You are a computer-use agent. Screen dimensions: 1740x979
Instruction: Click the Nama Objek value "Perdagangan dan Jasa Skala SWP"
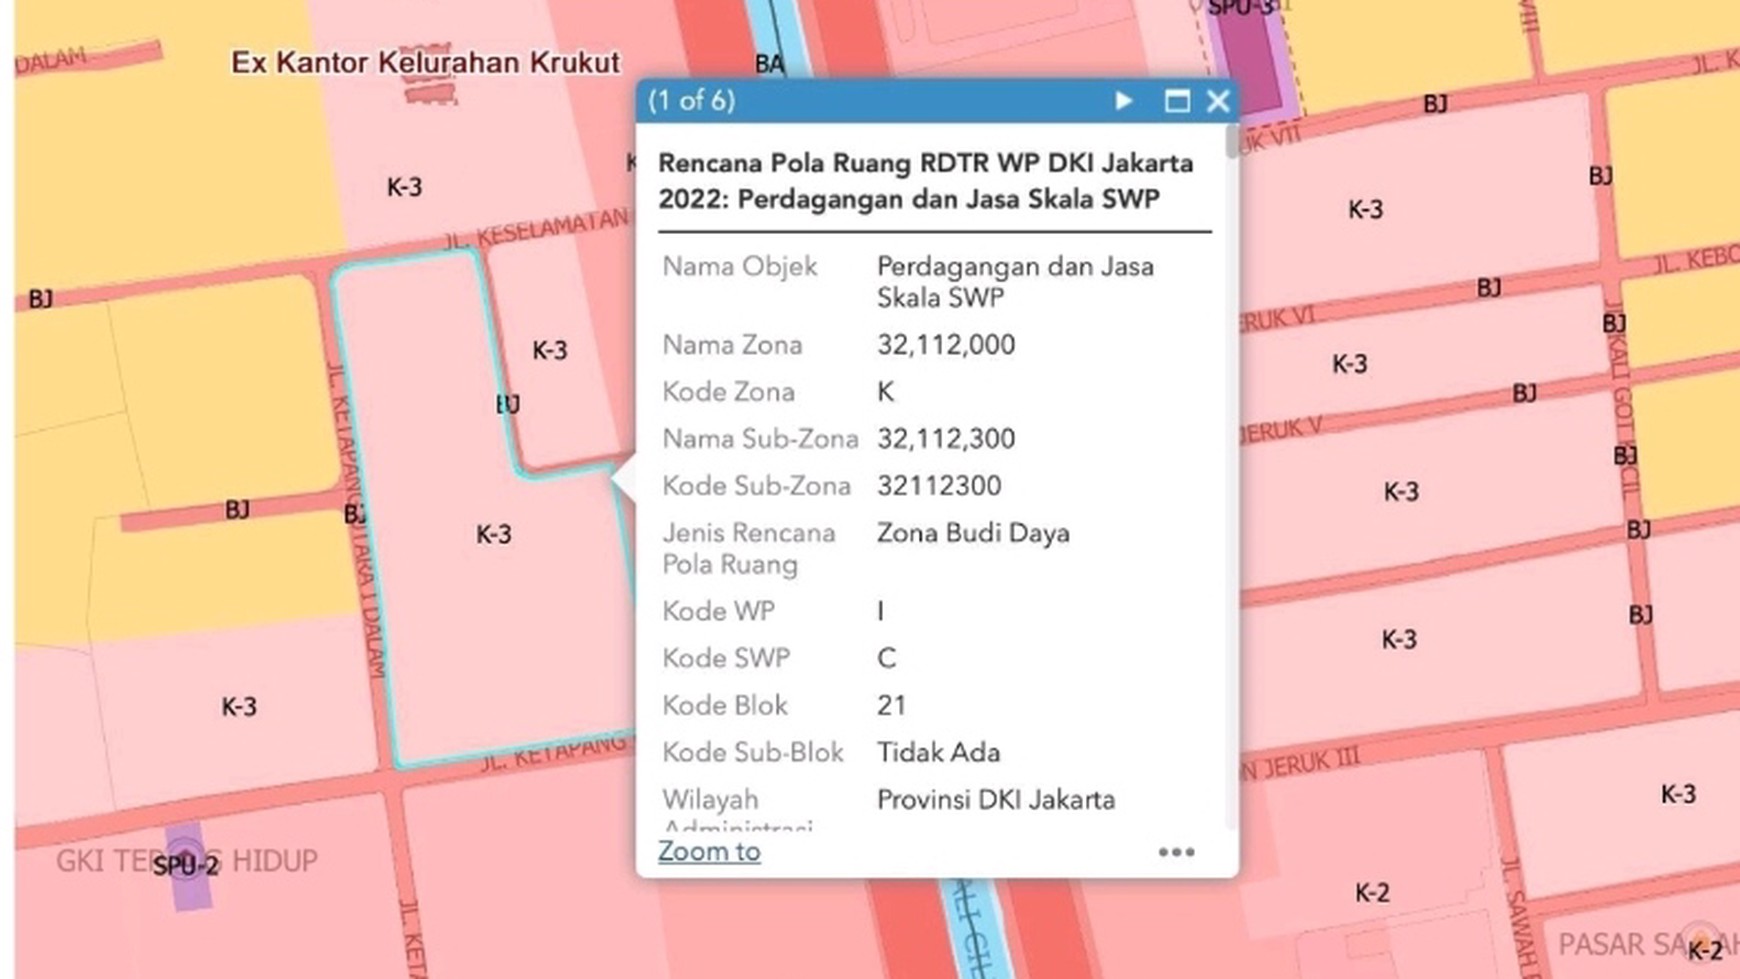1015,282
